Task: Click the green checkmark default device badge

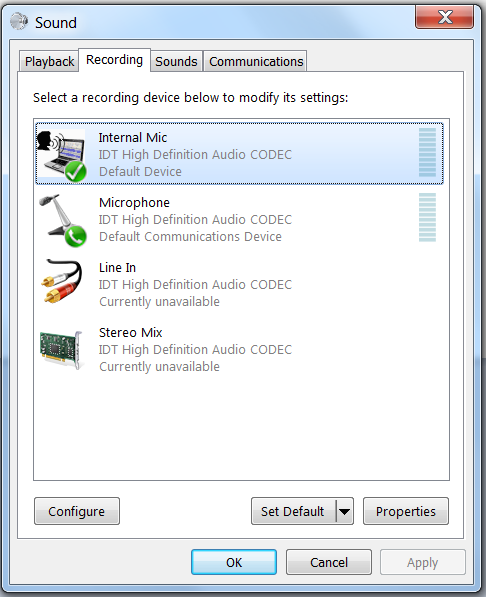Action: 75,171
